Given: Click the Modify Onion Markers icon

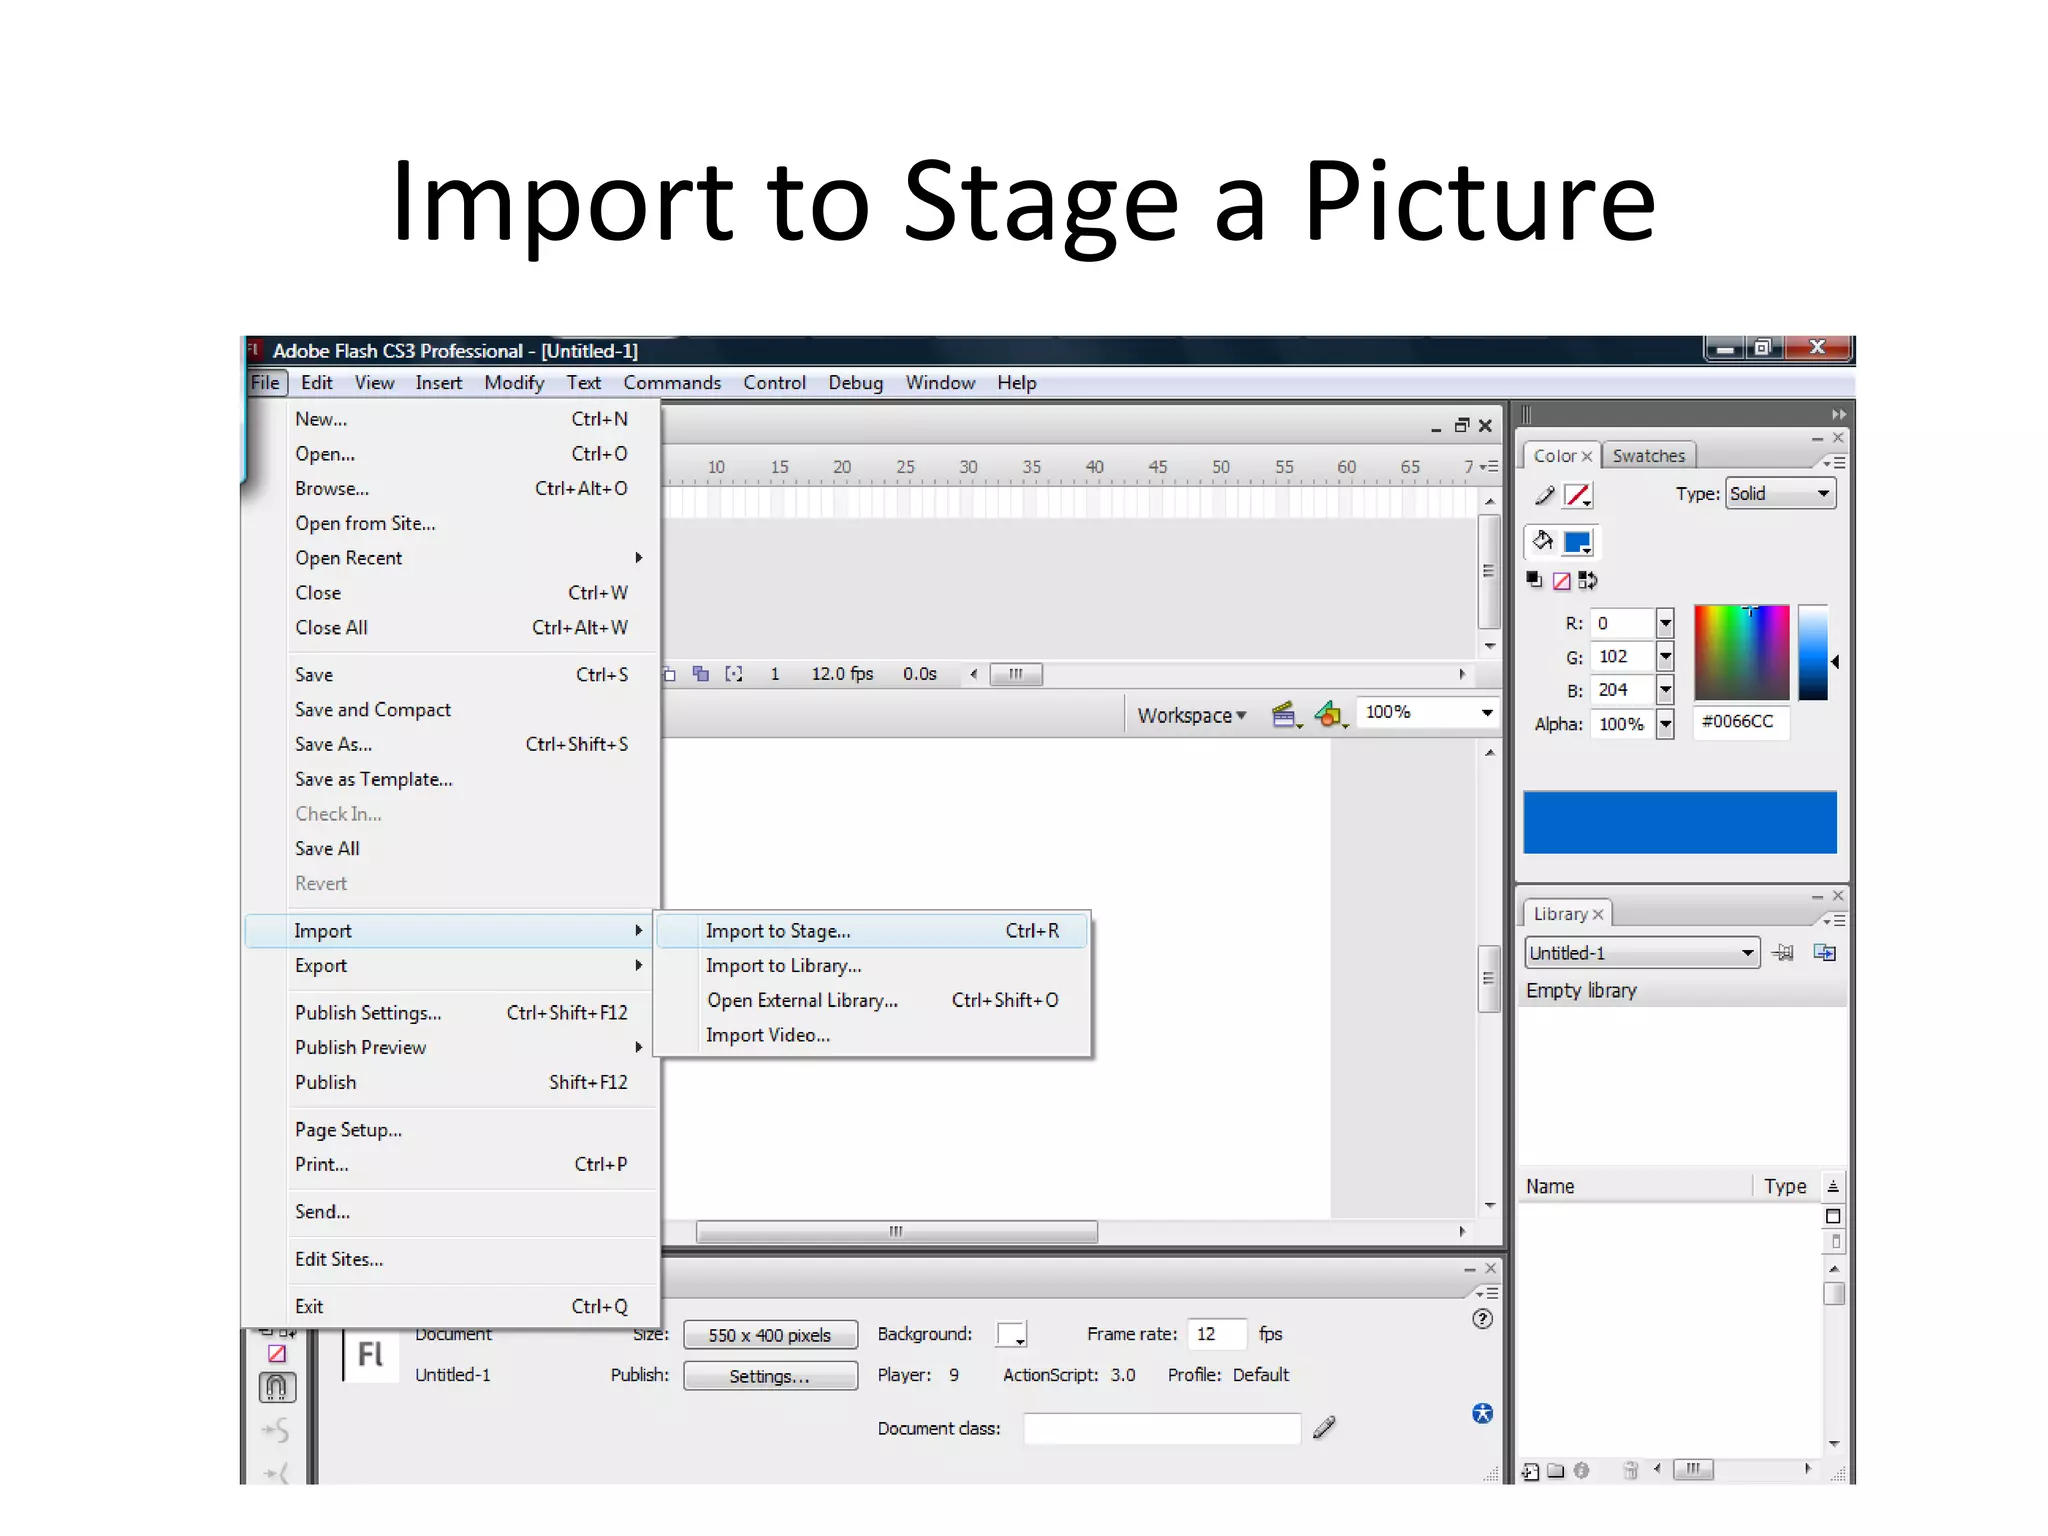Looking at the screenshot, I should (734, 674).
